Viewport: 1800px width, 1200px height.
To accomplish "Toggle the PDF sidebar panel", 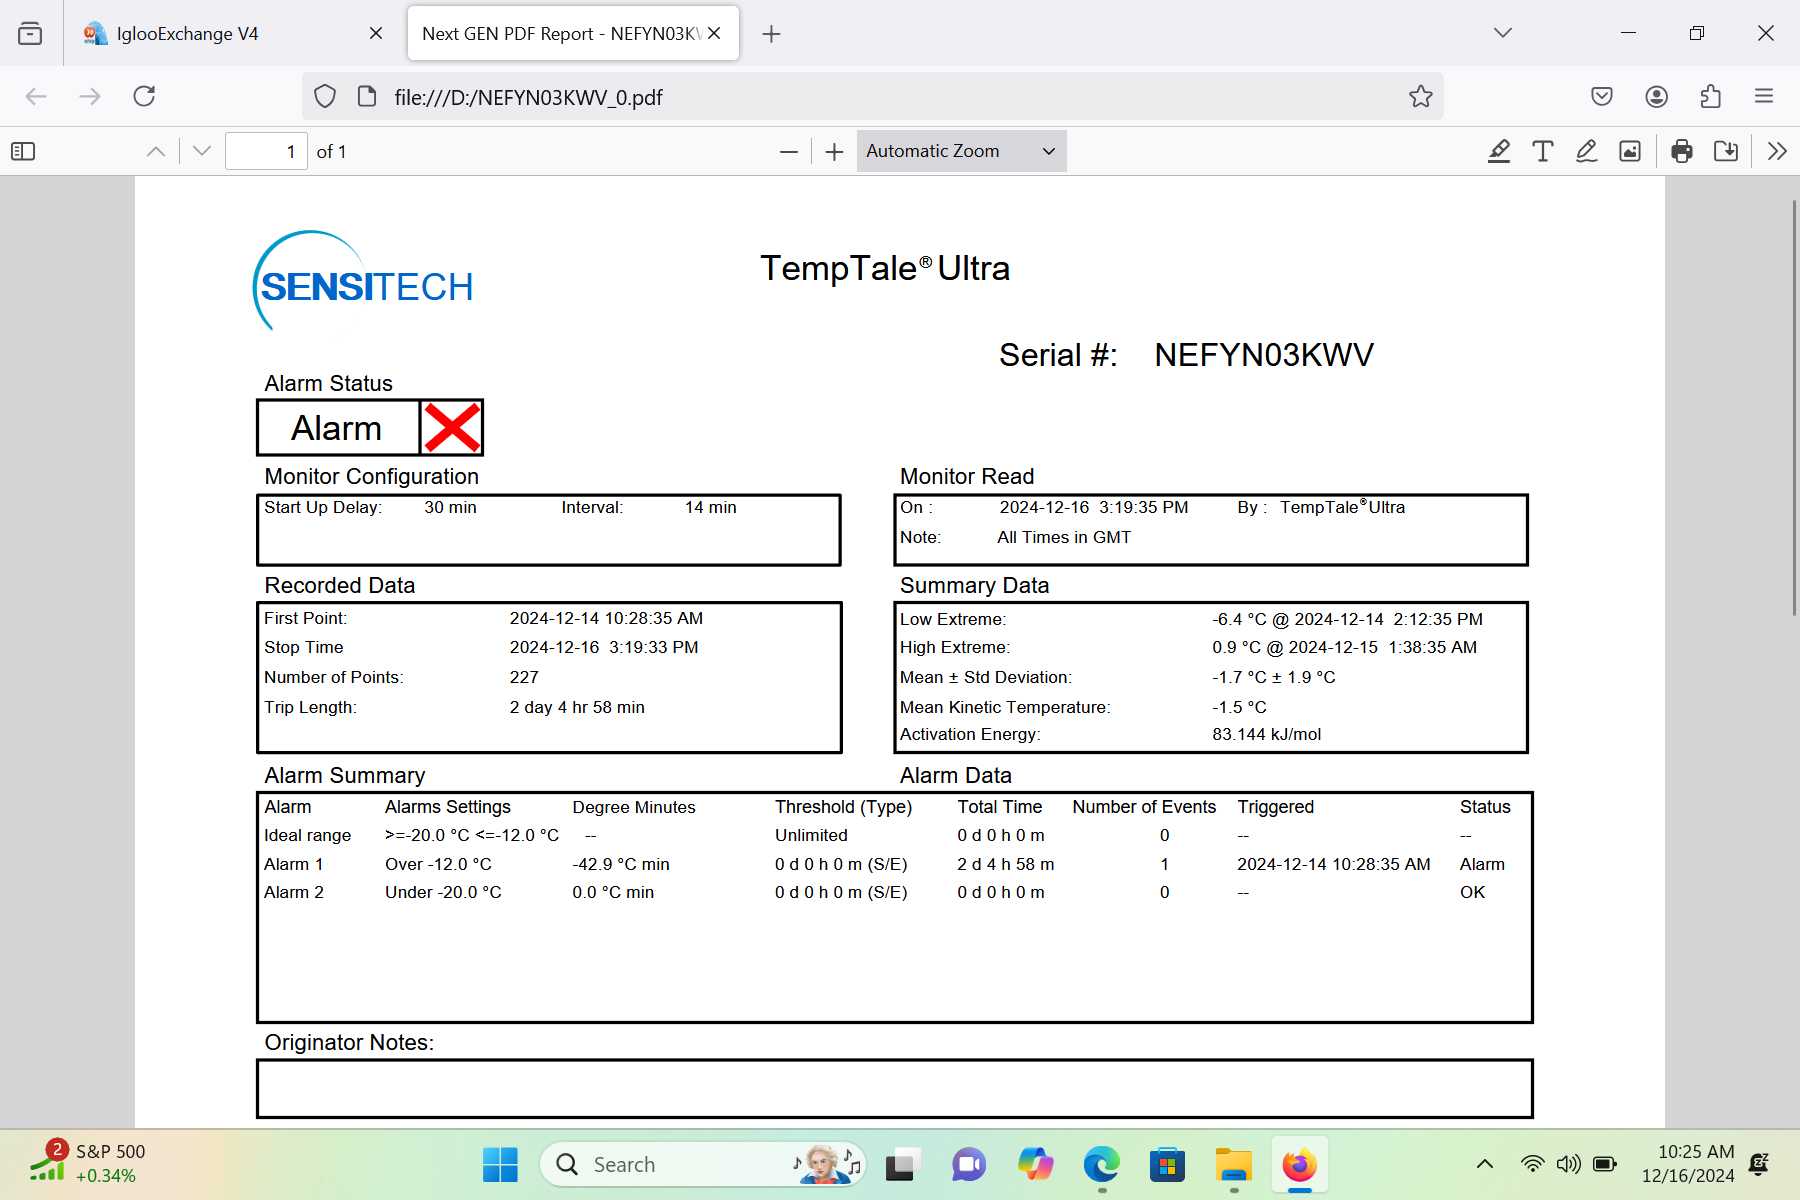I will click(23, 151).
